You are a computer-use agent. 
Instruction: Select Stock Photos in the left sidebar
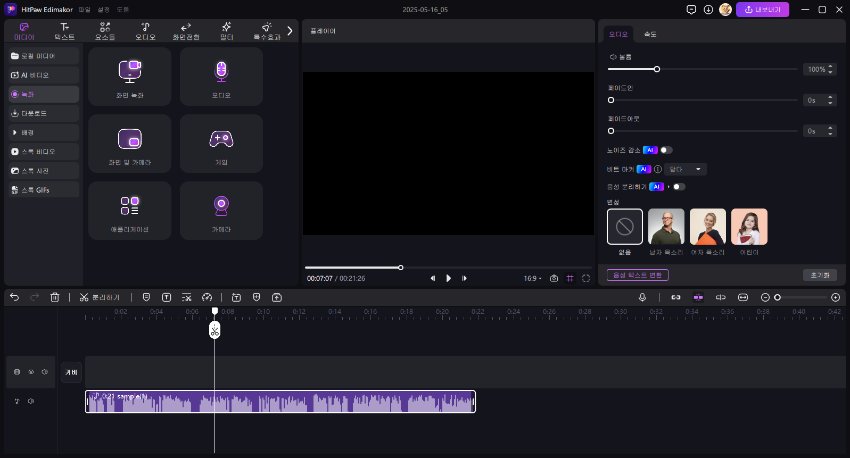43,171
